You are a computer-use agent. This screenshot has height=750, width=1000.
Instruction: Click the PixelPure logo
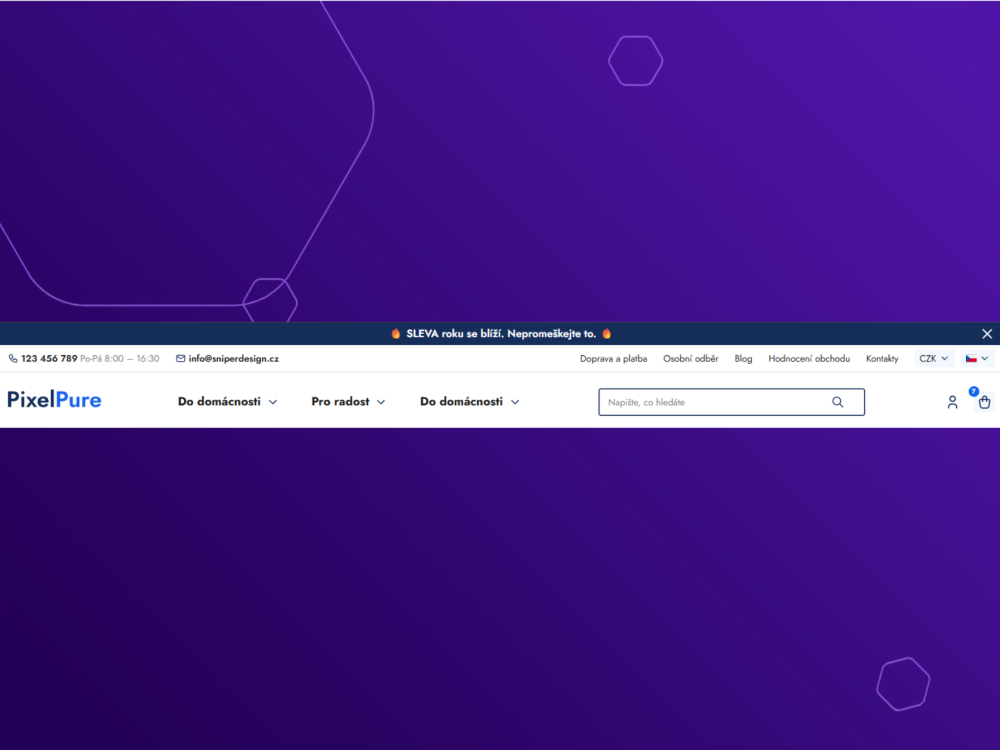click(54, 400)
